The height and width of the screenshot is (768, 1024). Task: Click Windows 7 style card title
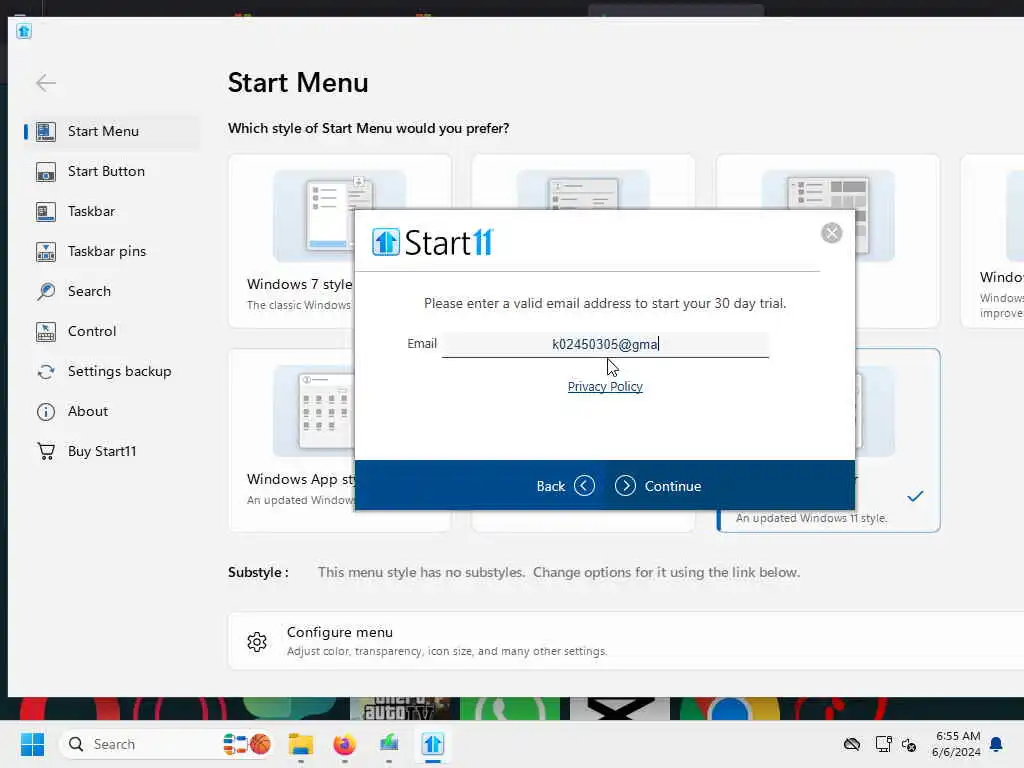(x=300, y=284)
